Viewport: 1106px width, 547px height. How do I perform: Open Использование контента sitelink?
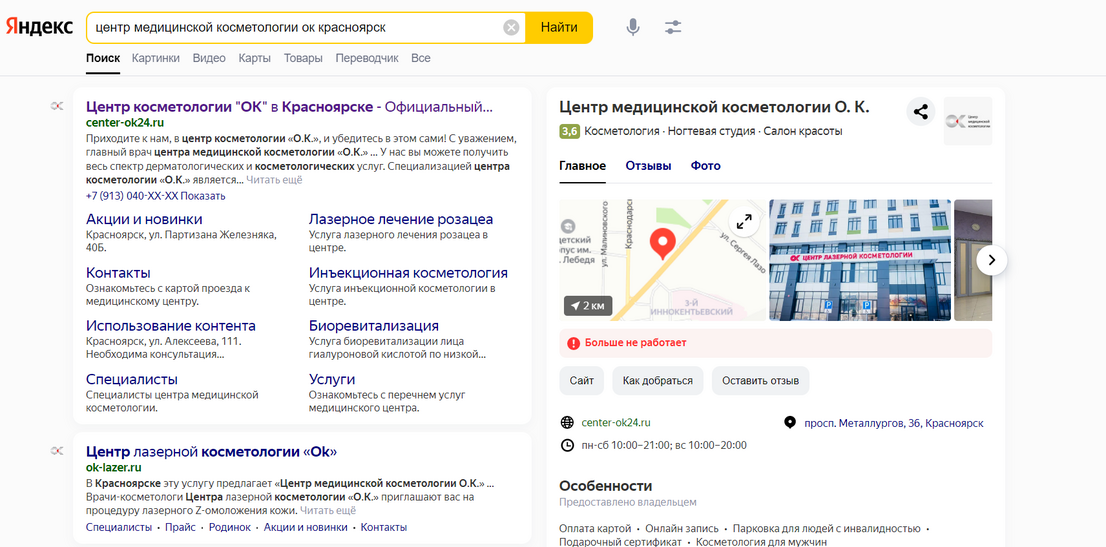171,325
